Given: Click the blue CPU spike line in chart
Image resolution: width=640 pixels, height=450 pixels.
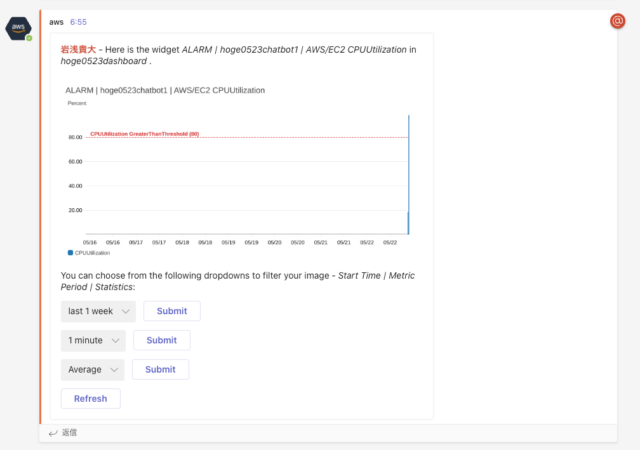Looking at the screenshot, I should (409, 175).
